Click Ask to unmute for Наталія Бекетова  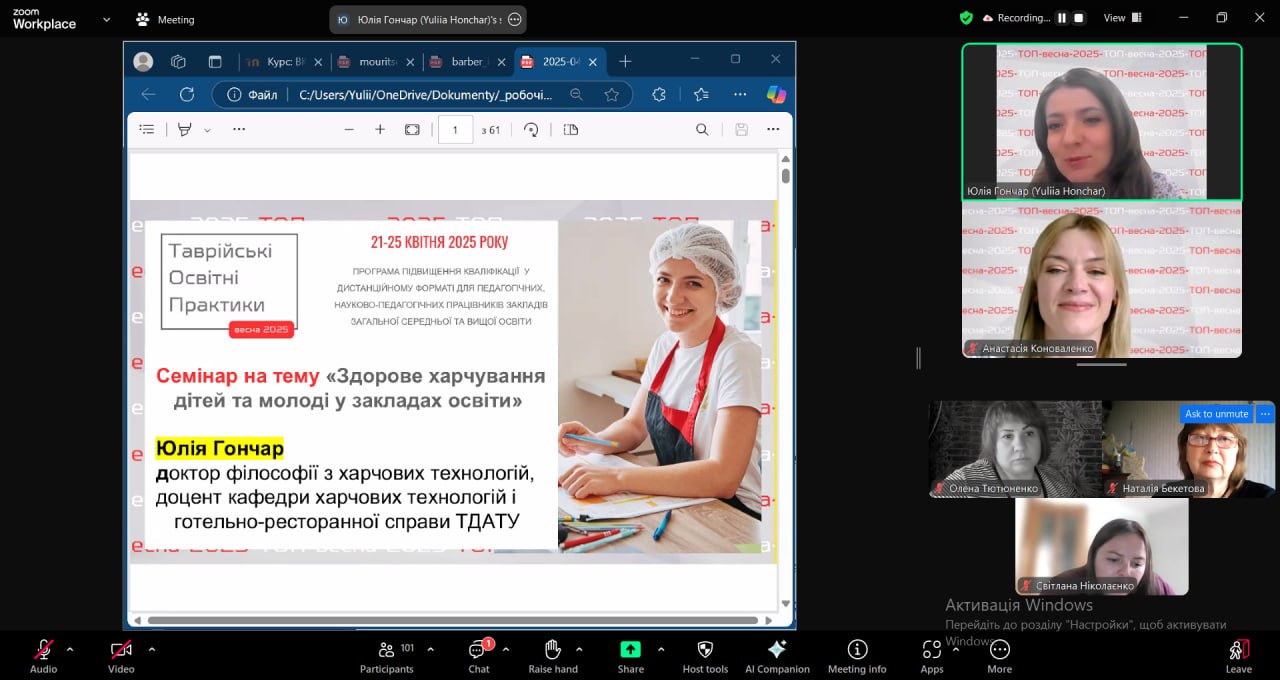(1216, 414)
